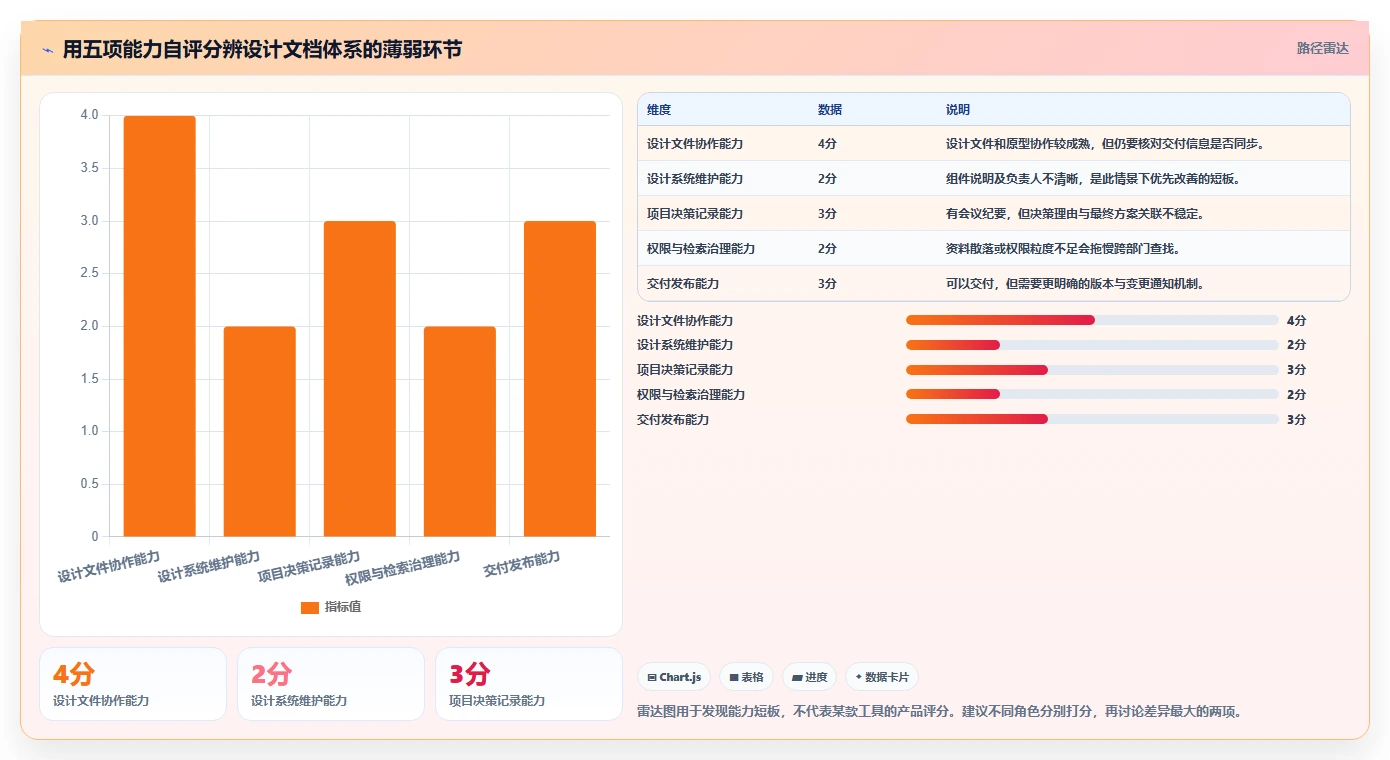
Task: Select the Chart.js chip
Action: [674, 677]
